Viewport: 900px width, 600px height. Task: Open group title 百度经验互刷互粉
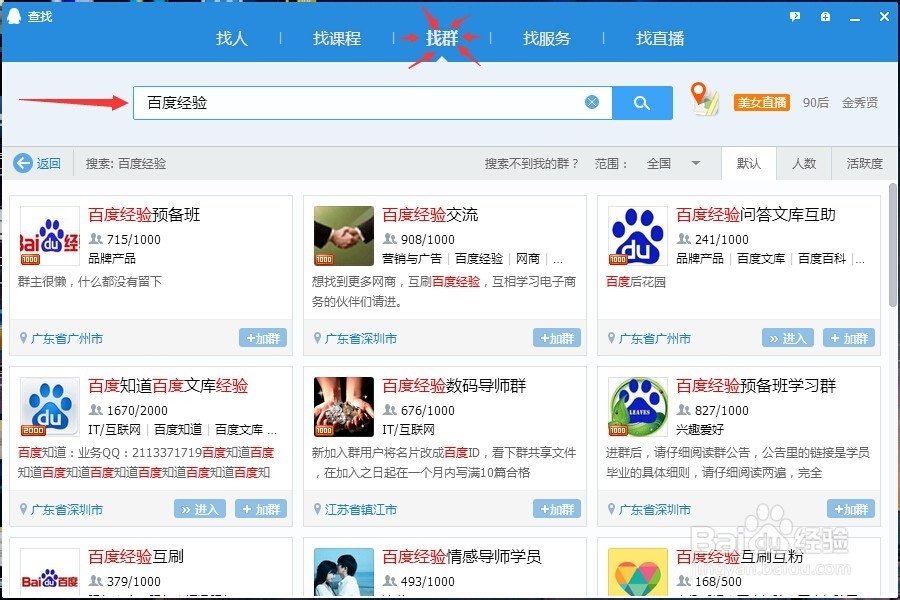click(x=739, y=556)
